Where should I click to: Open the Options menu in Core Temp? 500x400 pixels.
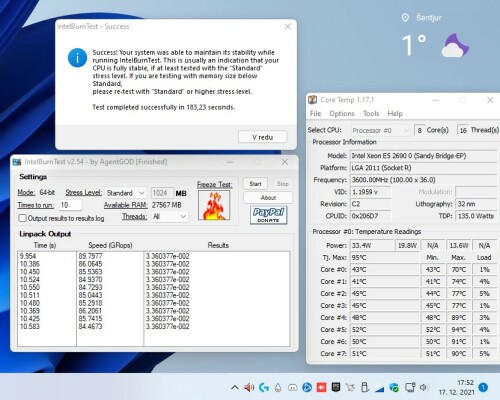click(x=342, y=114)
